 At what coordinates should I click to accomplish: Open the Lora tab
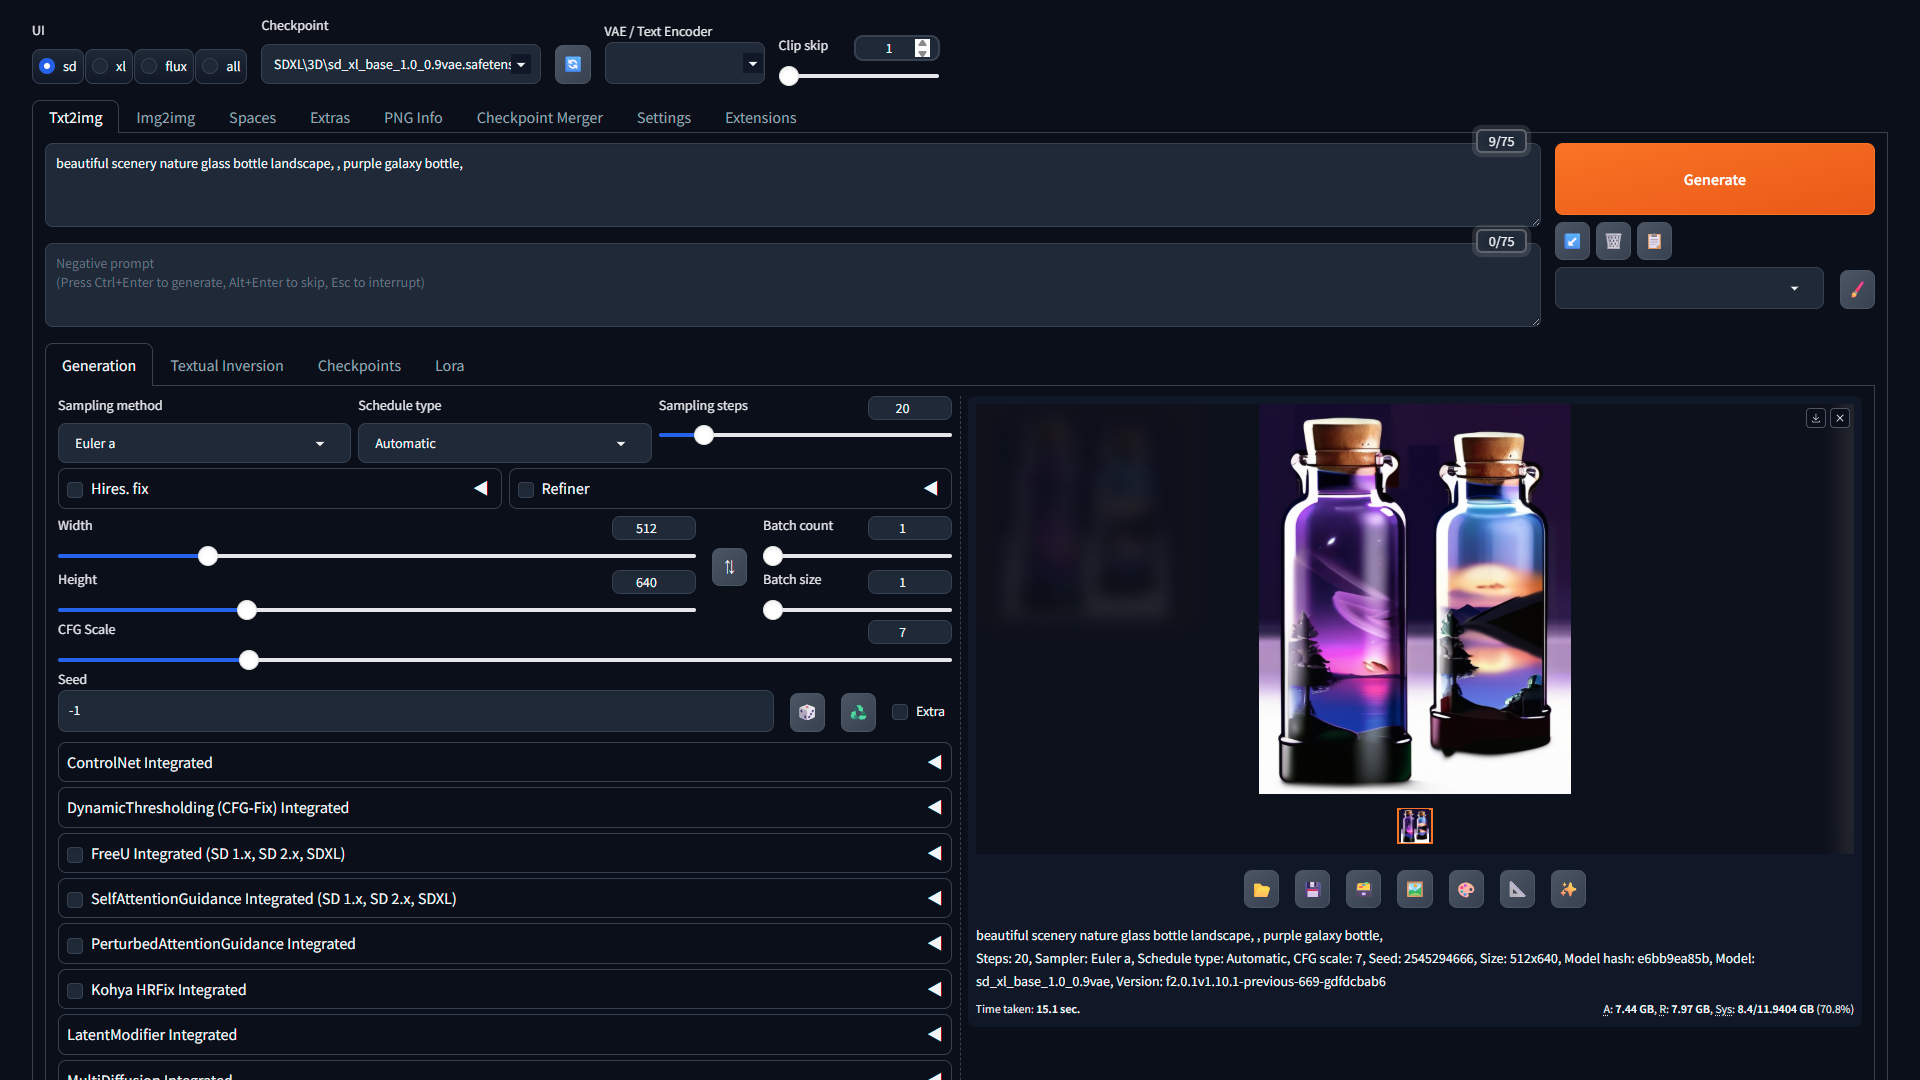pyautogui.click(x=449, y=366)
